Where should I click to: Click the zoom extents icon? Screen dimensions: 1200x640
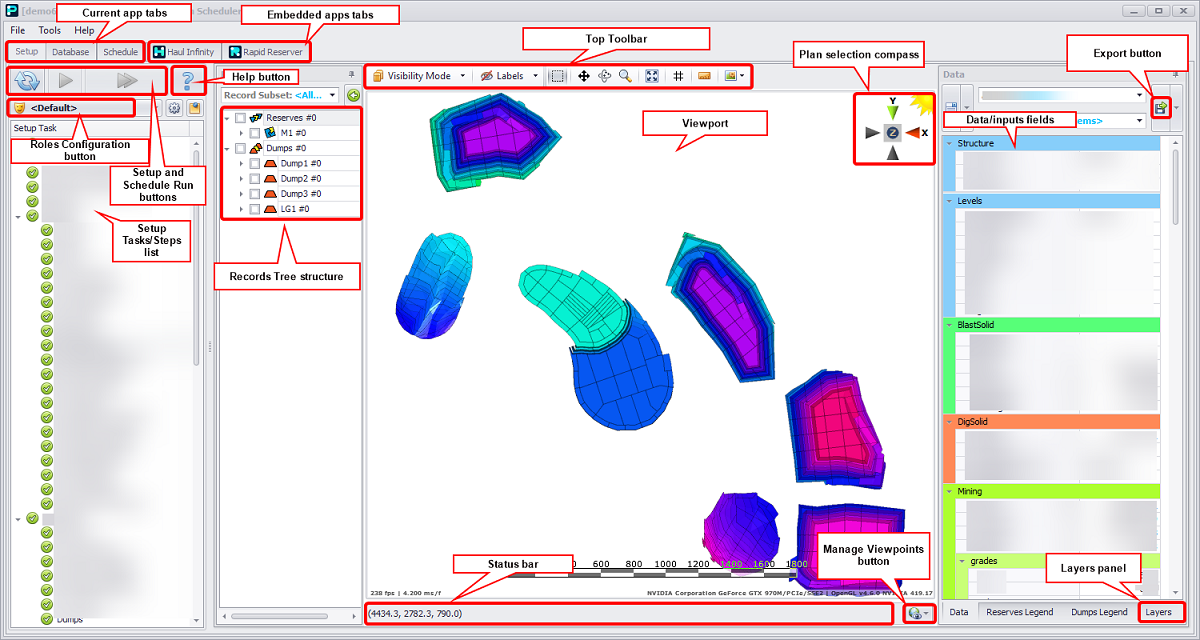(652, 76)
